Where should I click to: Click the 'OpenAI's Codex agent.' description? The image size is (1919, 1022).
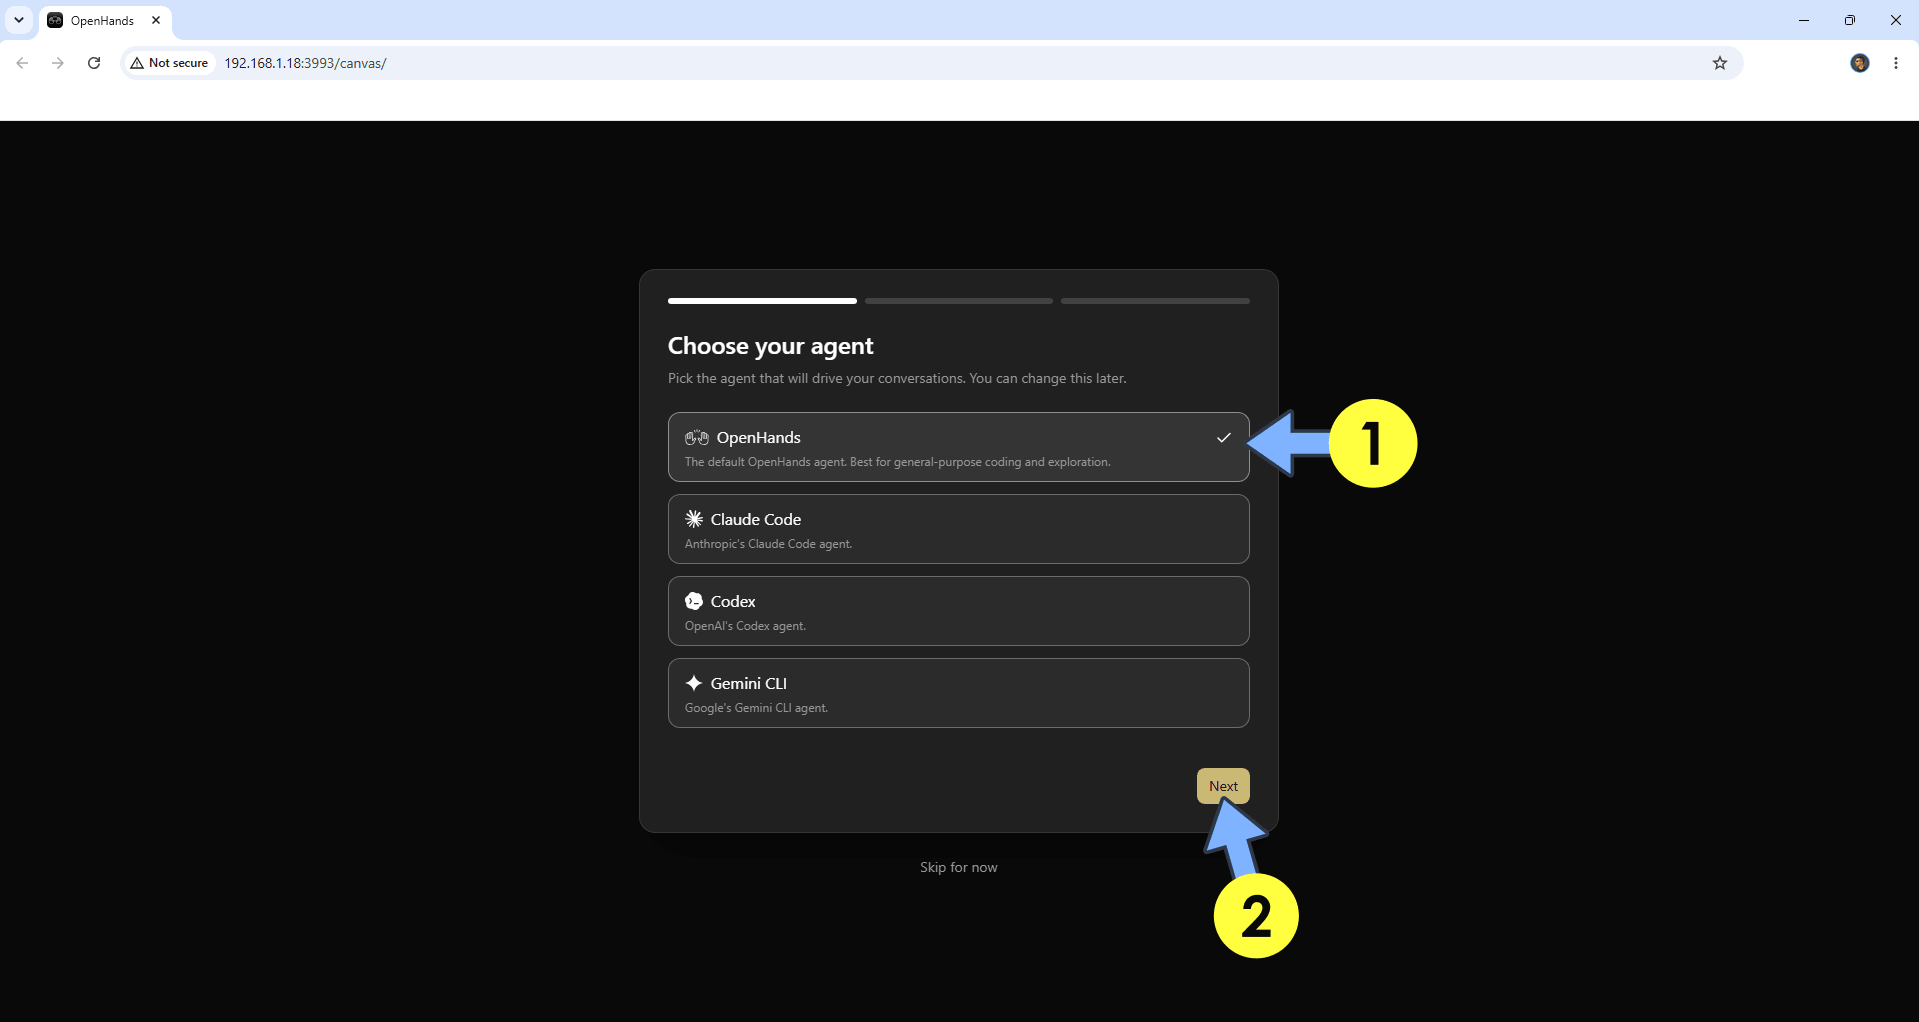coord(745,626)
